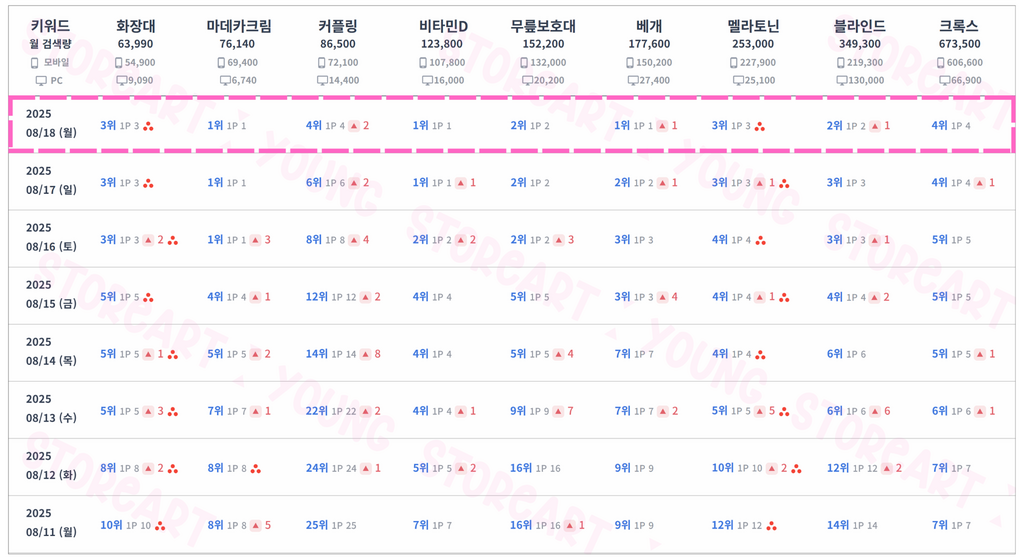Click red up-arrow in 08/14 커플링 cell
Viewport: 1024px width, 560px height.
pos(366,354)
